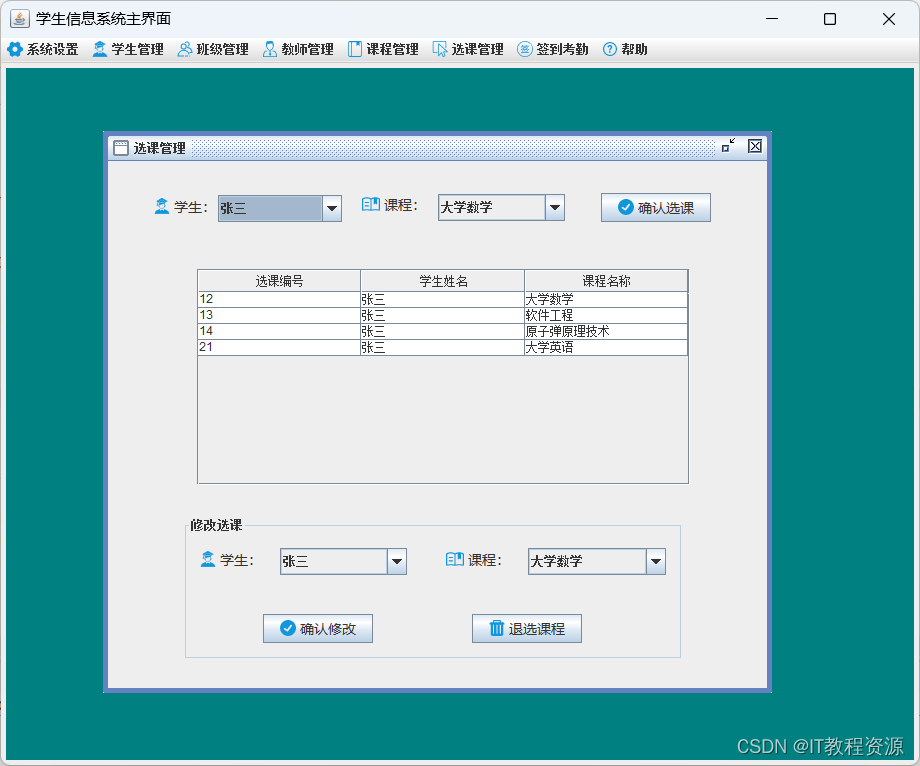This screenshot has width=920, height=766.
Task: Open the 学生管理 menu
Action: coord(127,49)
